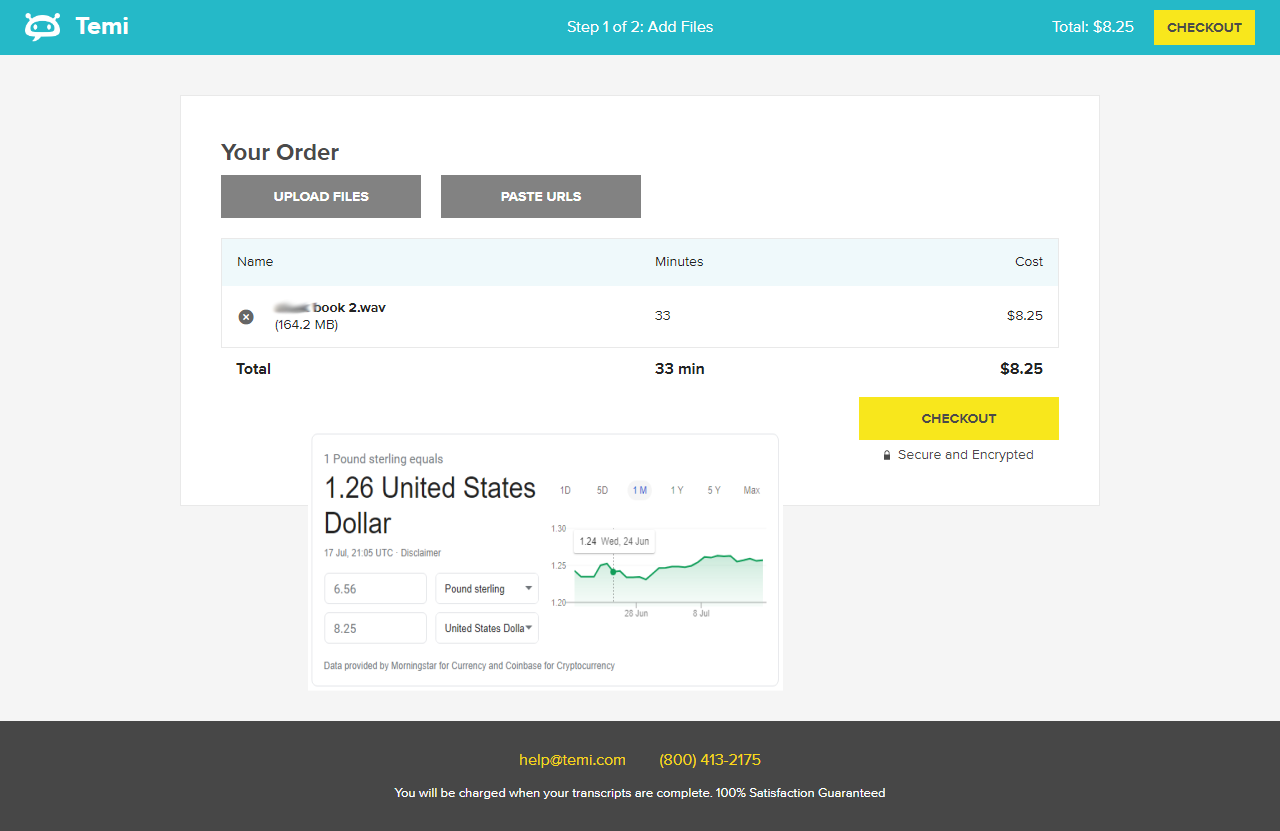1280x831 pixels.
Task: Remove book 2.wav file from order
Action: coord(246,317)
